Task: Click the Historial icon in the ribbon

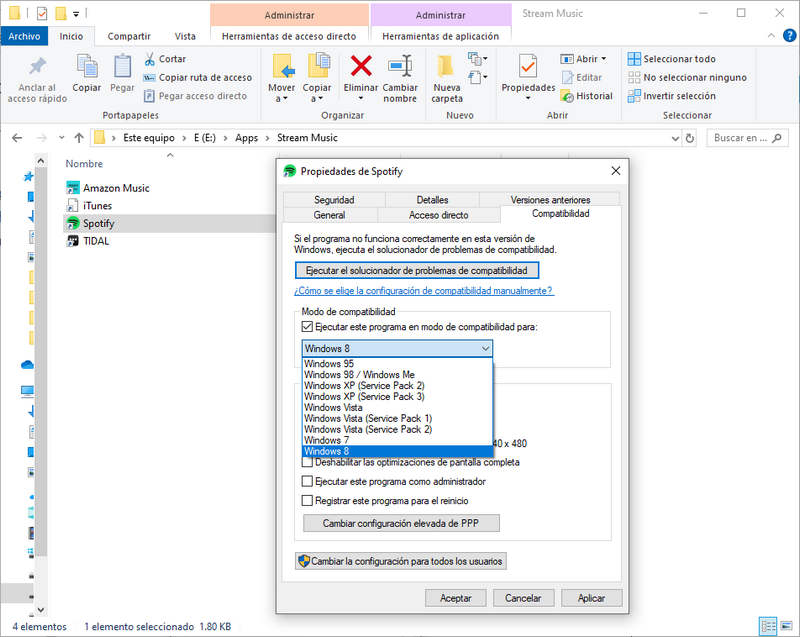Action: [568, 96]
